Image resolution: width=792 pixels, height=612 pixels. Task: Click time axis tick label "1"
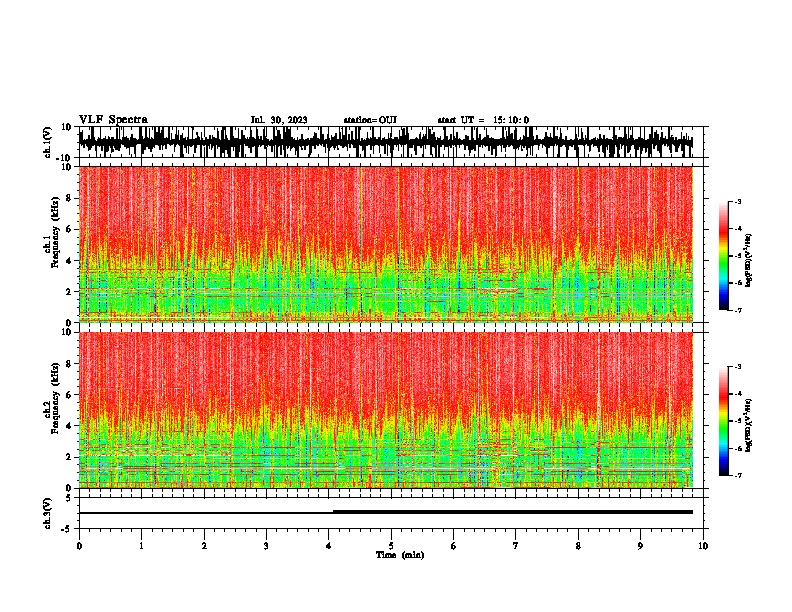click(x=141, y=546)
